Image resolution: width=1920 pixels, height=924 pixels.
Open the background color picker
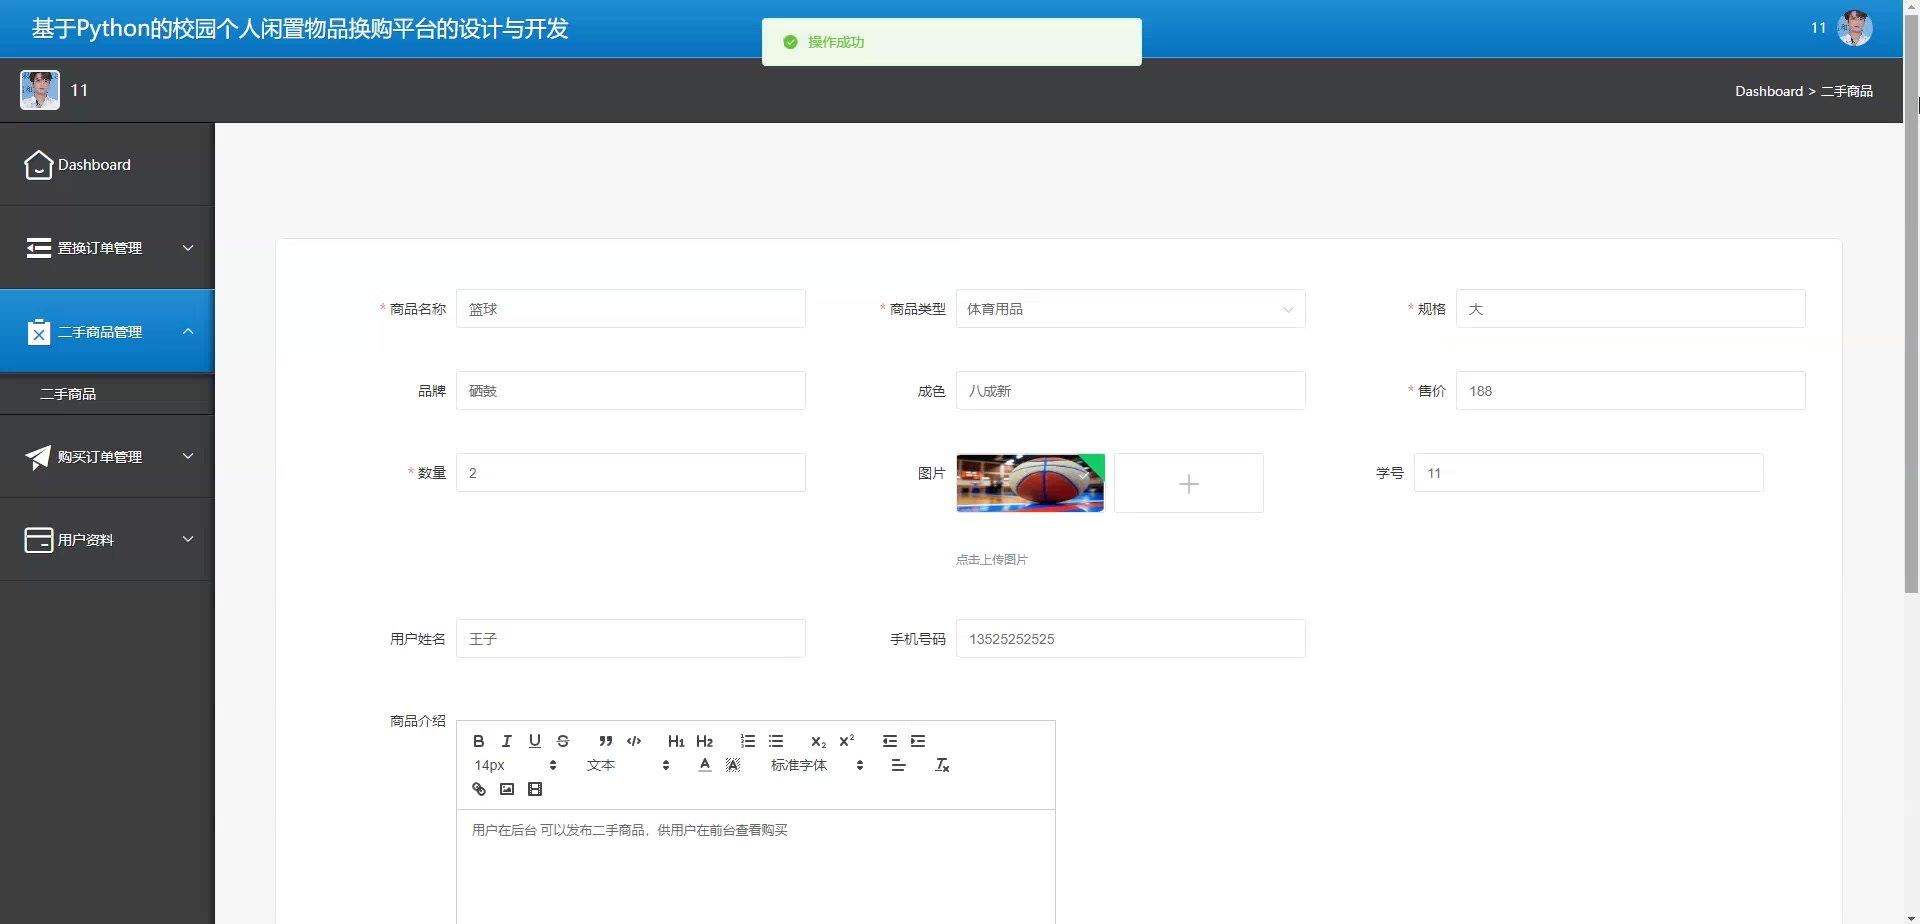(x=733, y=765)
